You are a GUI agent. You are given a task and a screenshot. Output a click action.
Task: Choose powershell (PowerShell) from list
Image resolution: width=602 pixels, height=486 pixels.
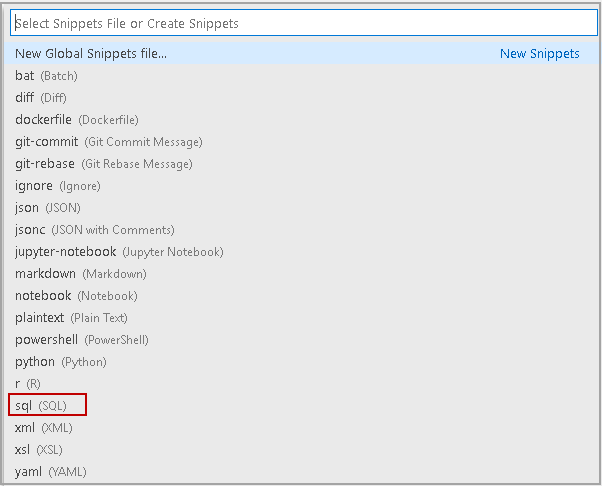[81, 340]
